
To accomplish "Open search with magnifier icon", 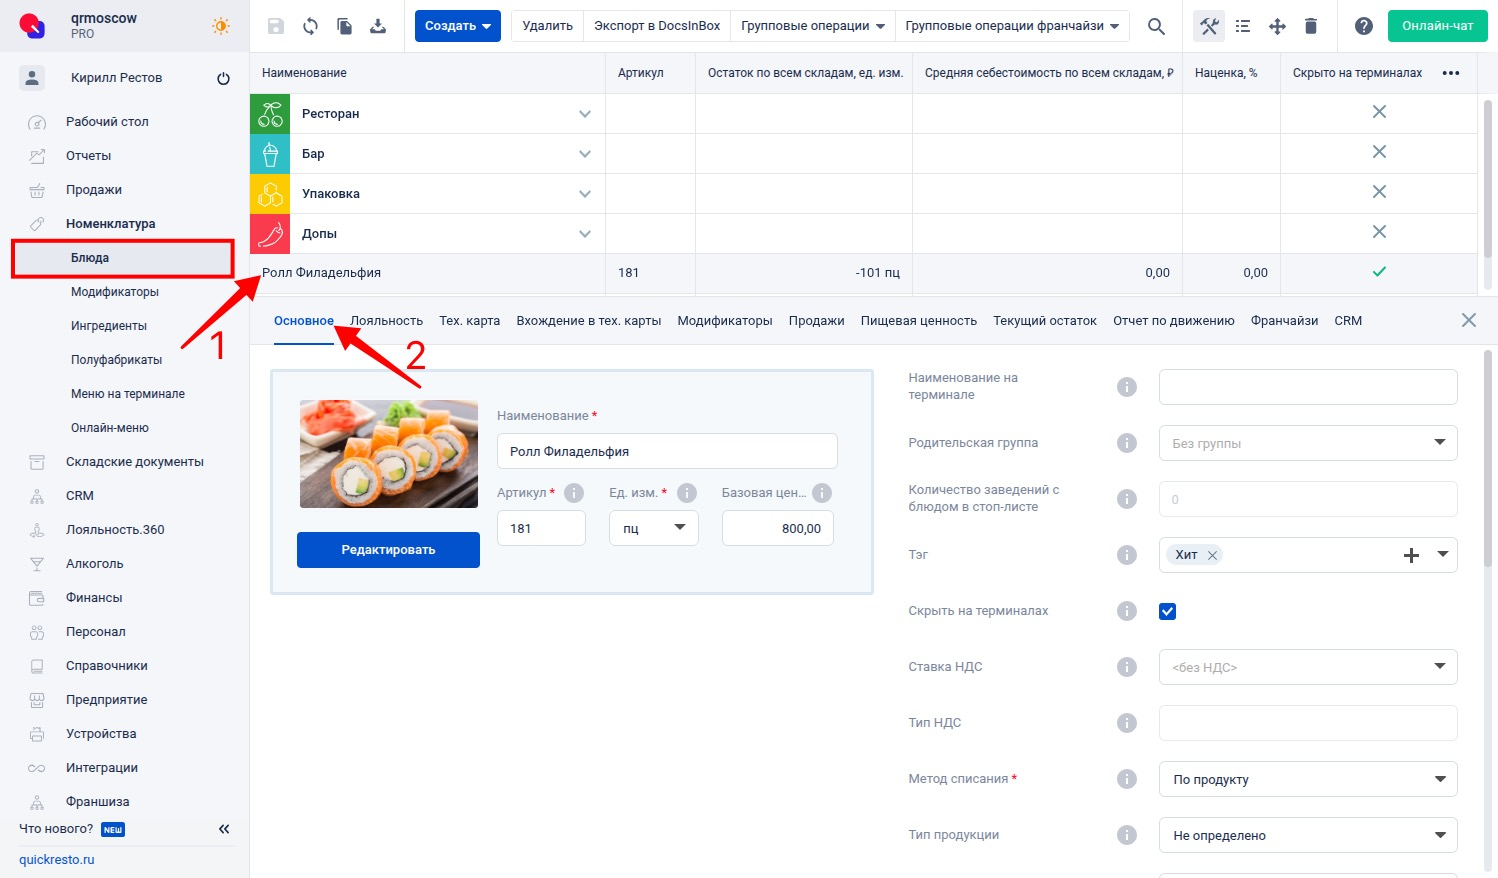I will (1156, 26).
